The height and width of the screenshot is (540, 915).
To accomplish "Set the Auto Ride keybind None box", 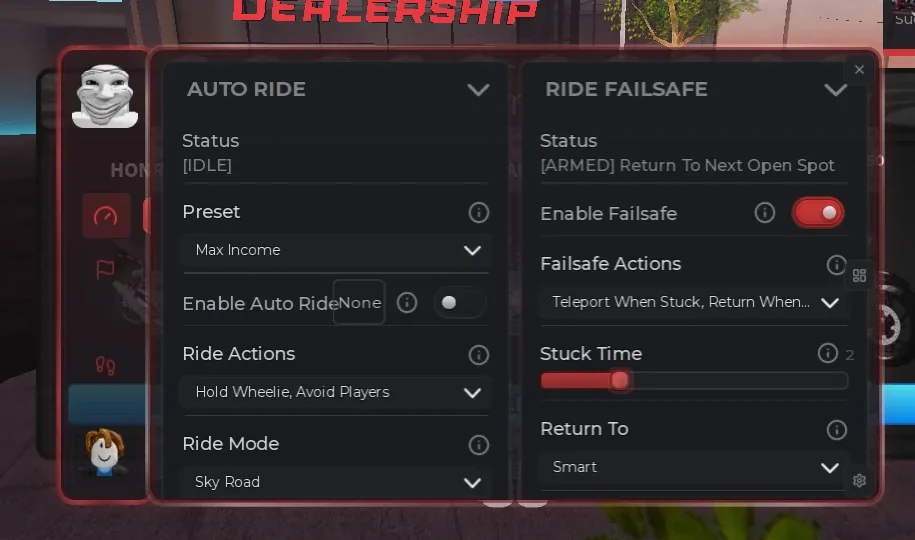I will click(x=359, y=302).
